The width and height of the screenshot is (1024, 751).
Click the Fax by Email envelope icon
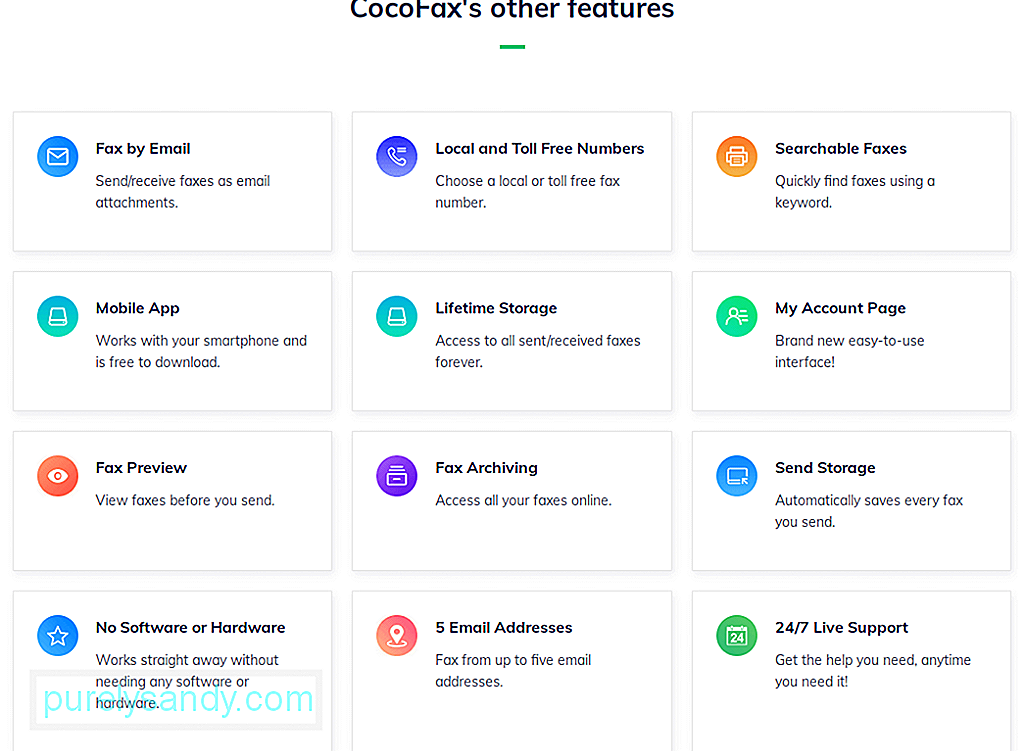pyautogui.click(x=57, y=157)
